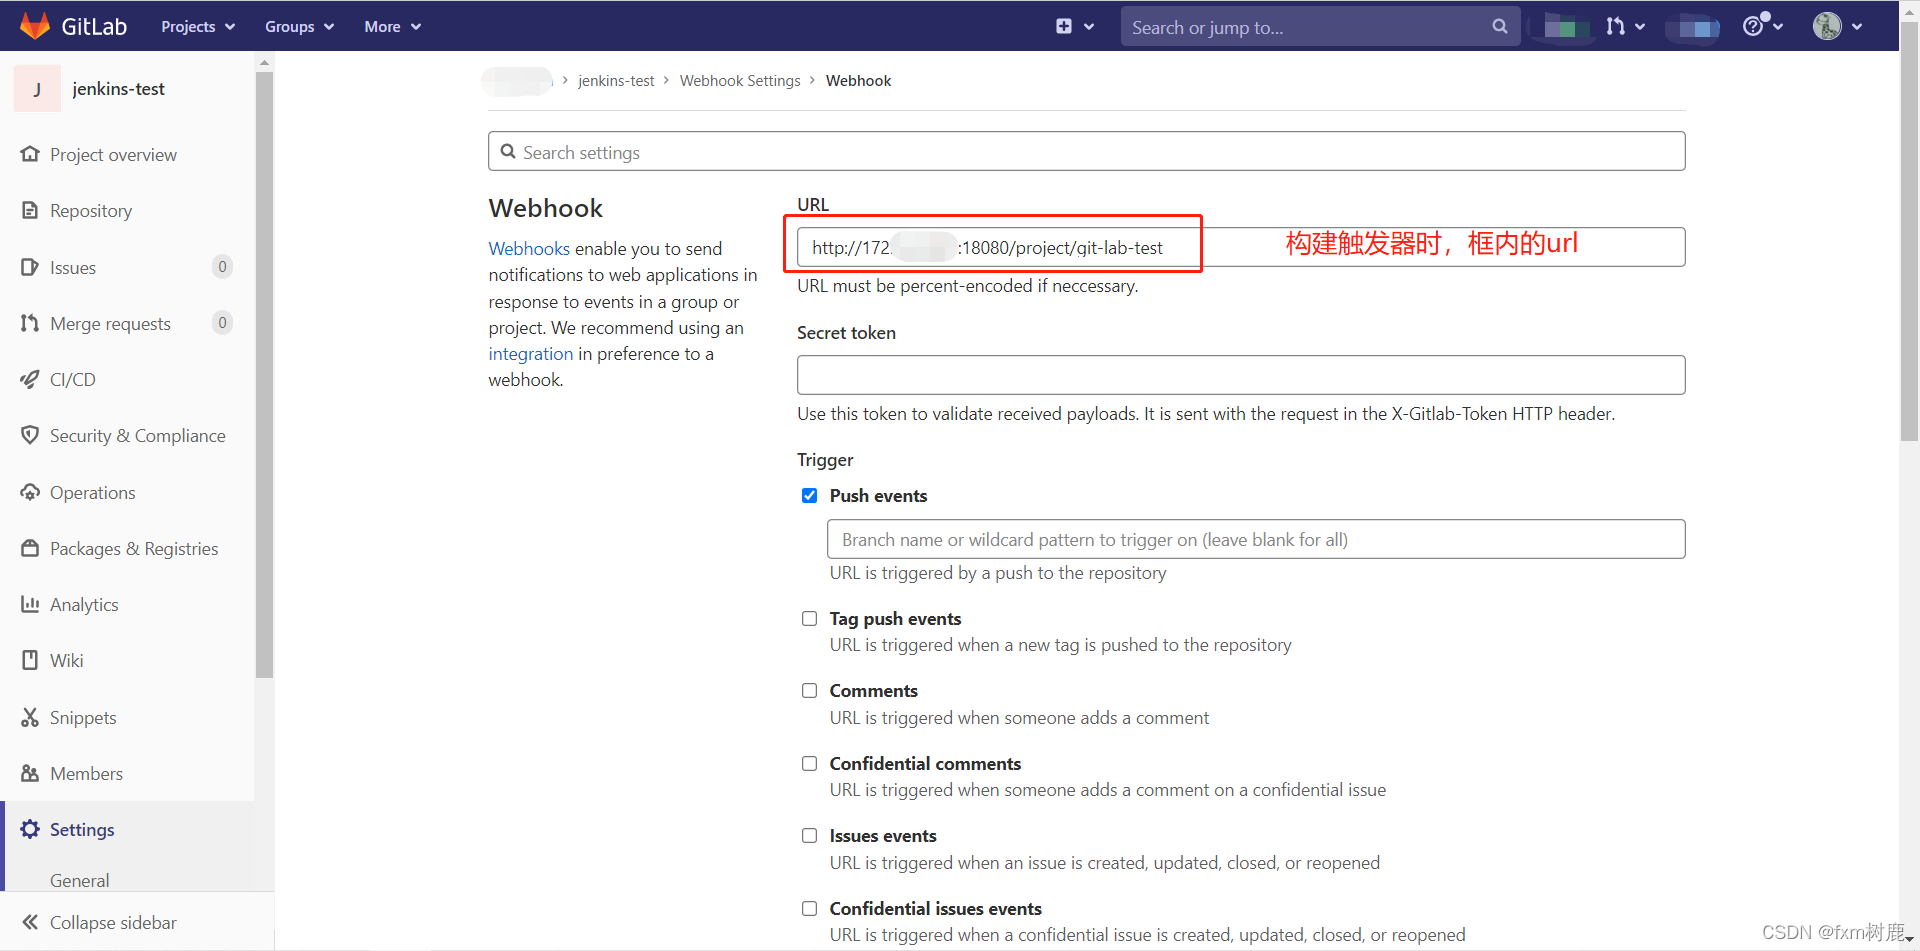Open the Projects dropdown menu
Screen dimensions: 1920x951
click(198, 27)
